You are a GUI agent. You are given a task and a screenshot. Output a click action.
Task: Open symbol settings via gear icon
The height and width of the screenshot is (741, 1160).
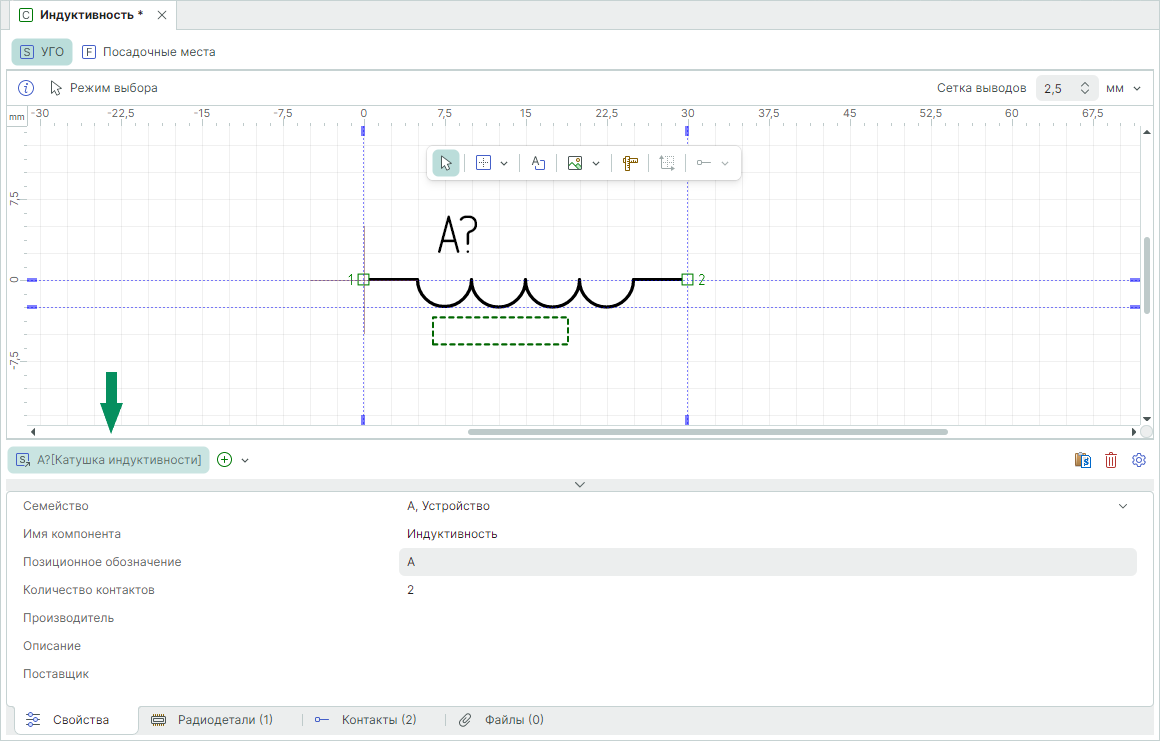(1138, 460)
